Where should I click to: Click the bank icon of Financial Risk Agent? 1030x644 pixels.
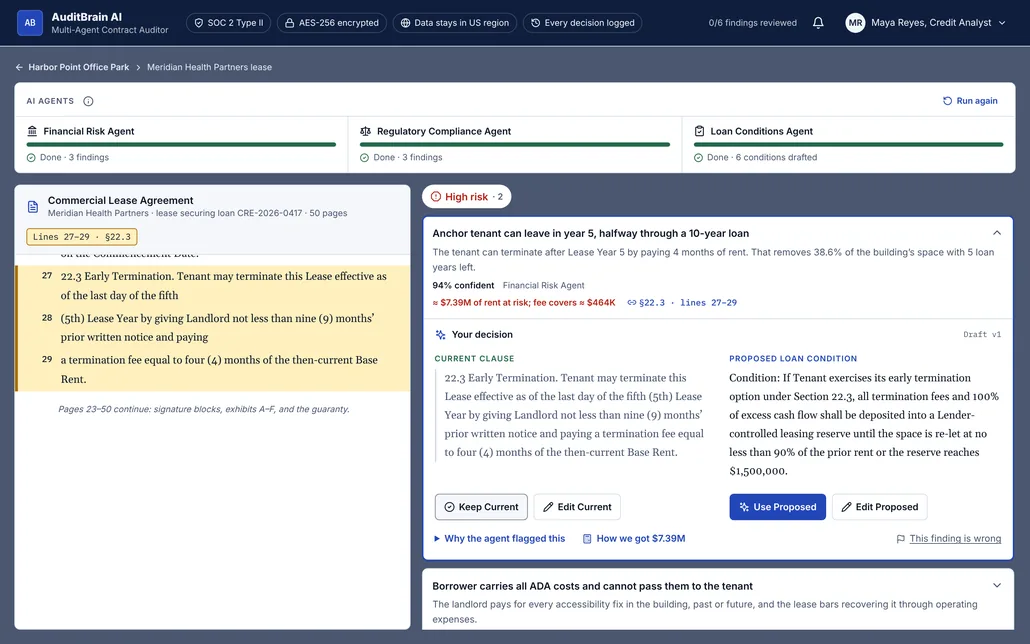pyautogui.click(x=32, y=131)
